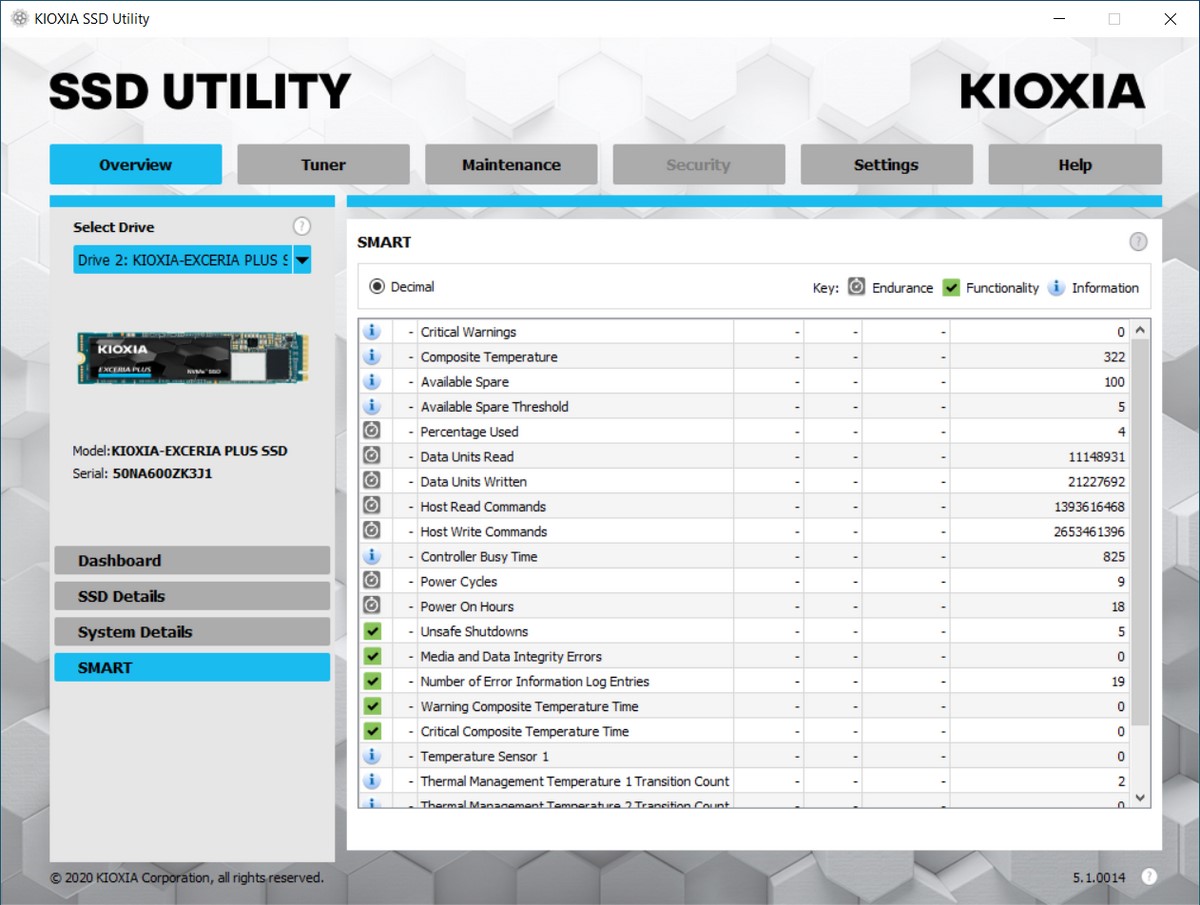Click the SMART table vertical scrollbar thumb

pos(1140,533)
